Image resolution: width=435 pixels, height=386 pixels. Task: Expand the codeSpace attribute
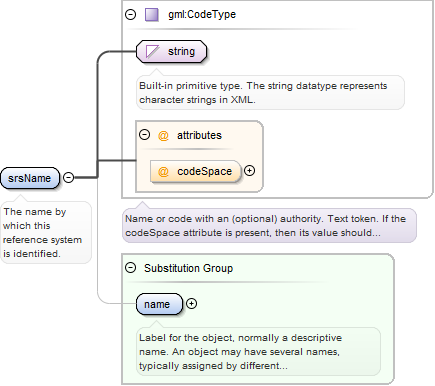click(x=249, y=170)
